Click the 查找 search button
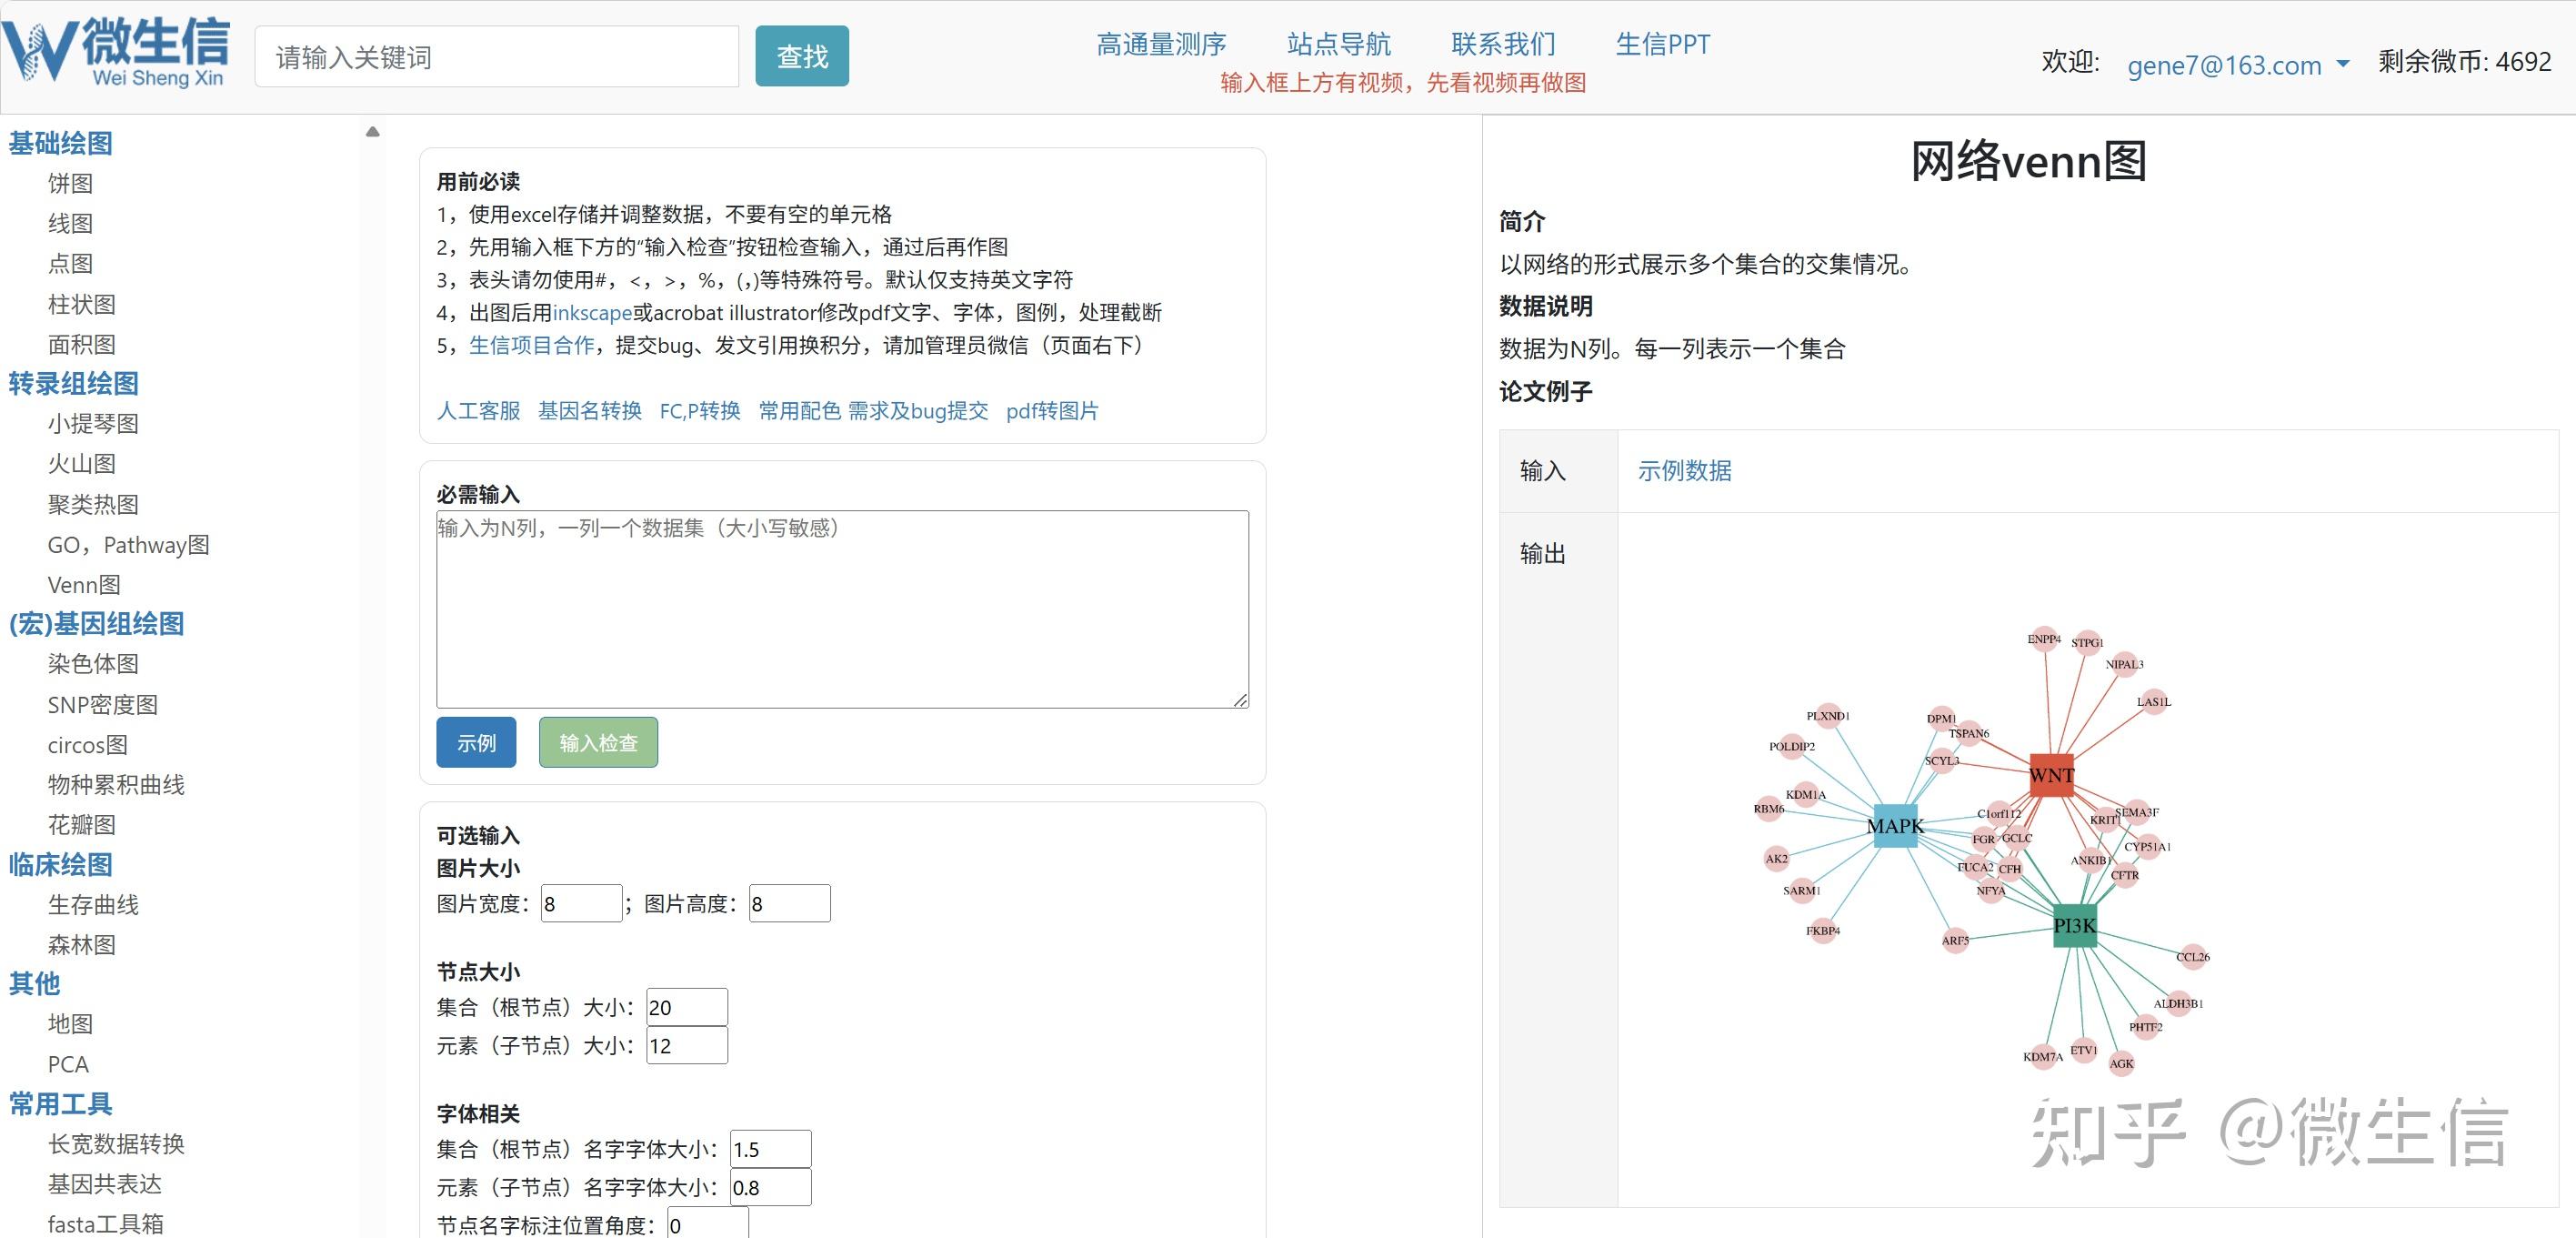Image resolution: width=2576 pixels, height=1238 pixels. coord(801,55)
